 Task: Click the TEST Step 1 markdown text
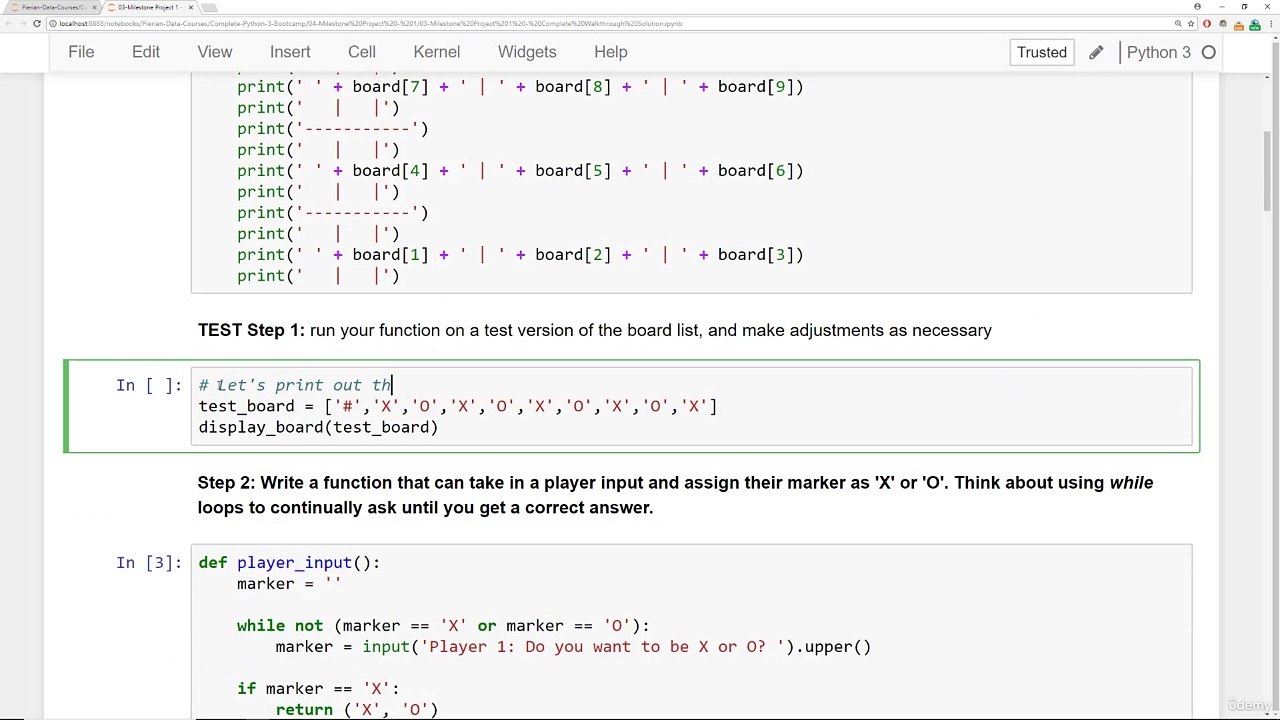point(595,330)
